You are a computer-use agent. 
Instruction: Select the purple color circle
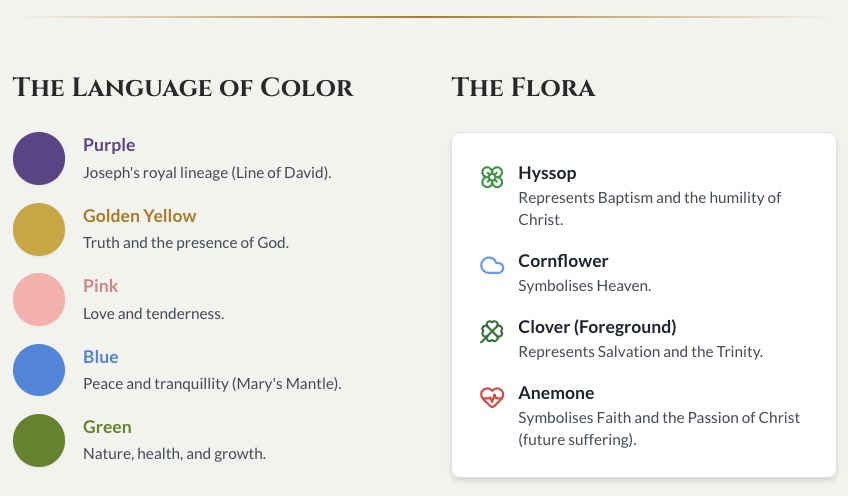click(x=39, y=158)
